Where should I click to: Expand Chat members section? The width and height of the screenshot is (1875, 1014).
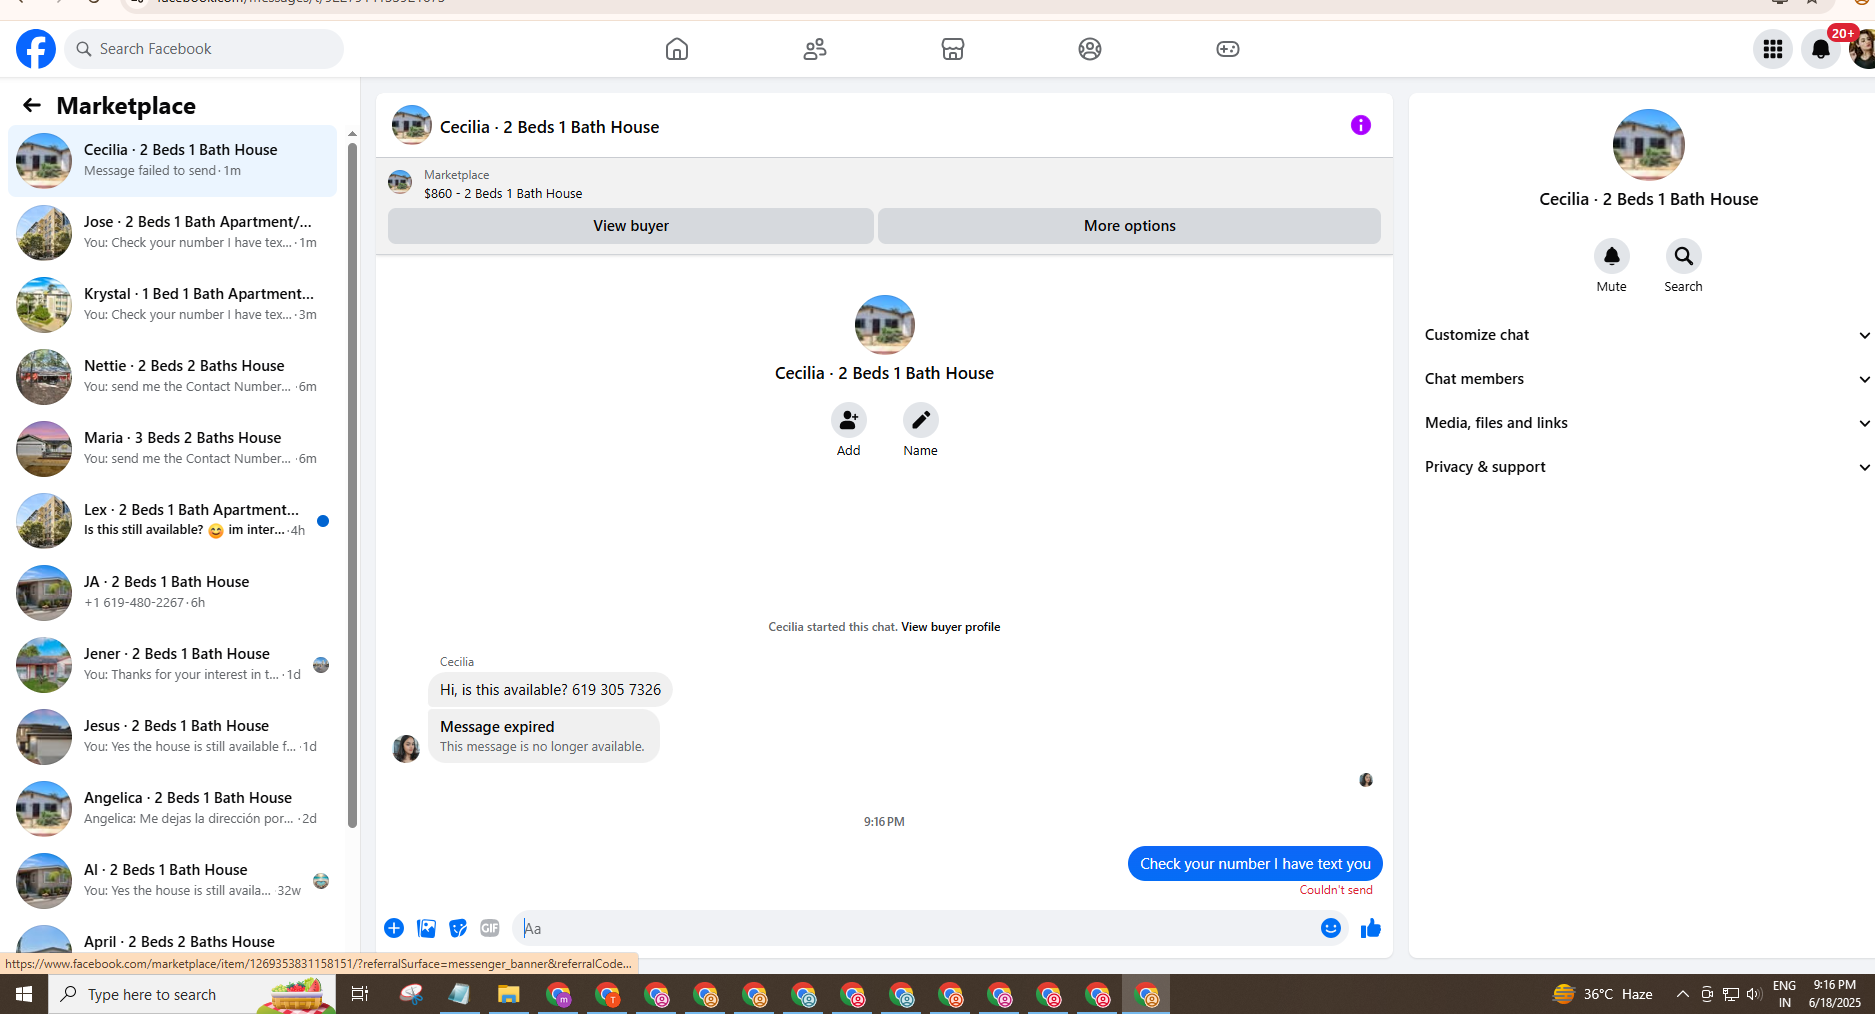(x=1646, y=379)
